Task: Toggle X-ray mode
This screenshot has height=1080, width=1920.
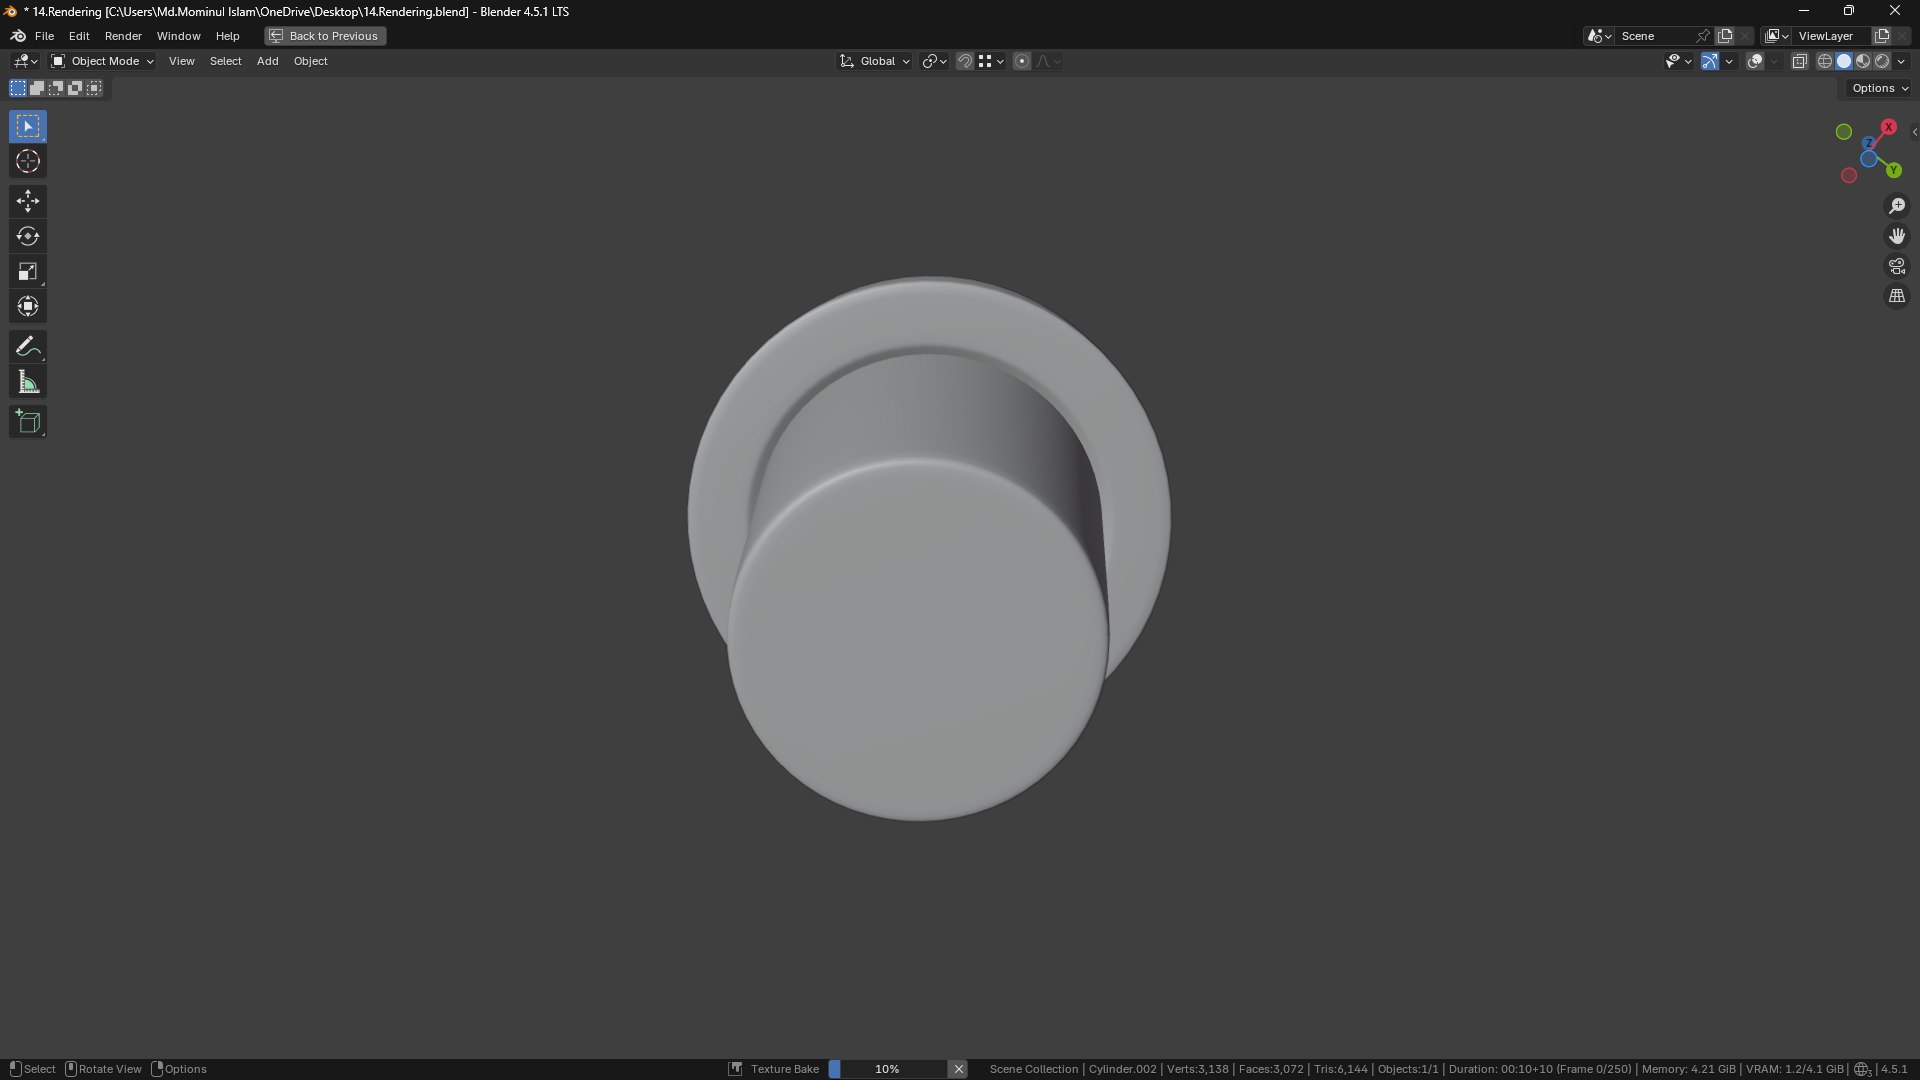Action: [1799, 62]
